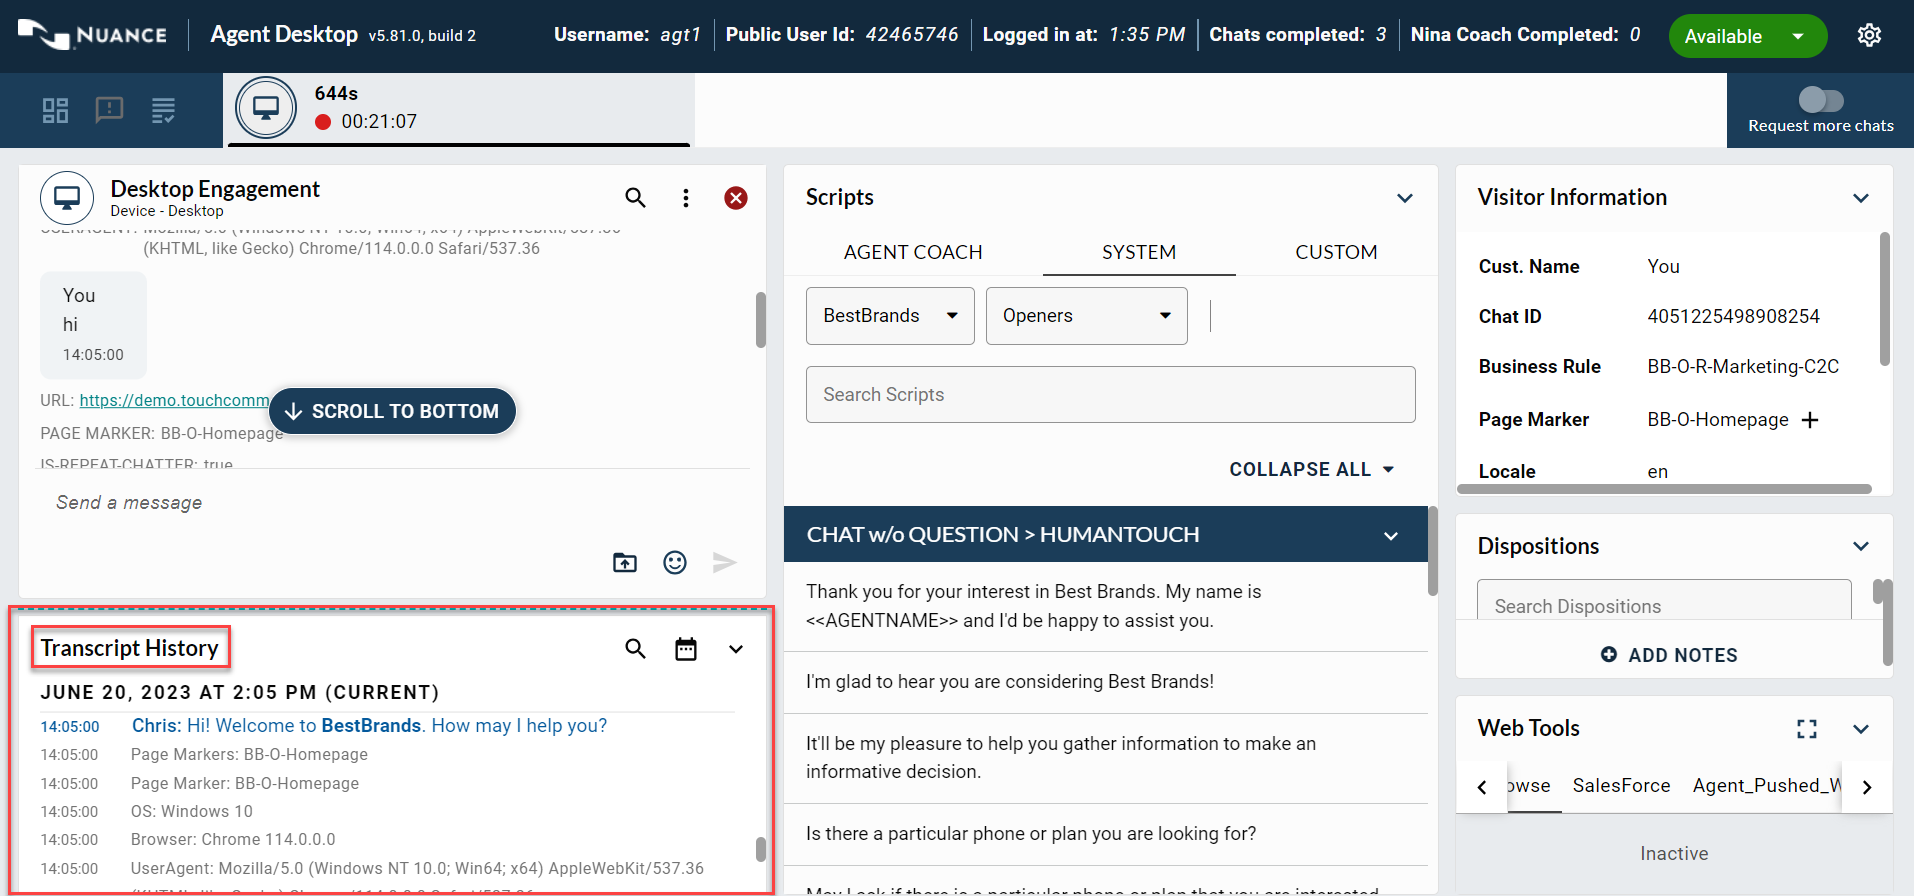
Task: Click the dashboard grid icon
Action: click(x=56, y=110)
